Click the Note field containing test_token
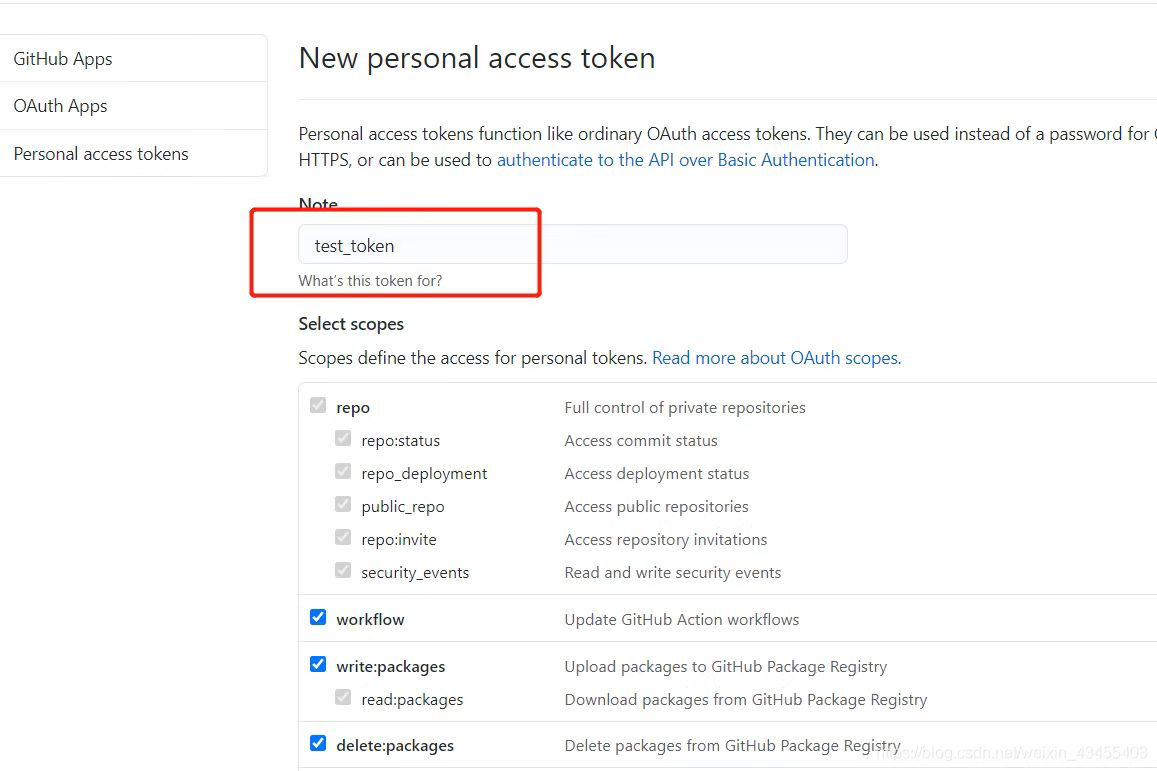This screenshot has height=771, width=1157. tap(573, 244)
